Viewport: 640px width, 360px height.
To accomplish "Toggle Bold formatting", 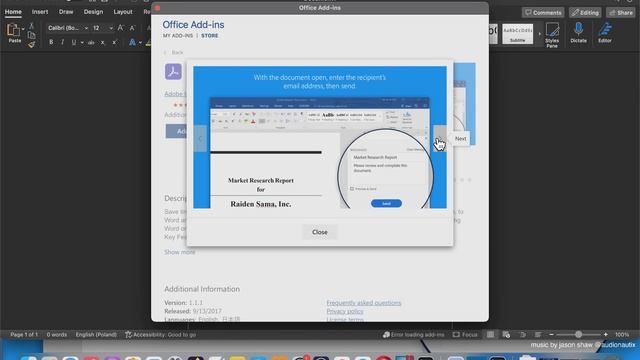I will 51,42.
